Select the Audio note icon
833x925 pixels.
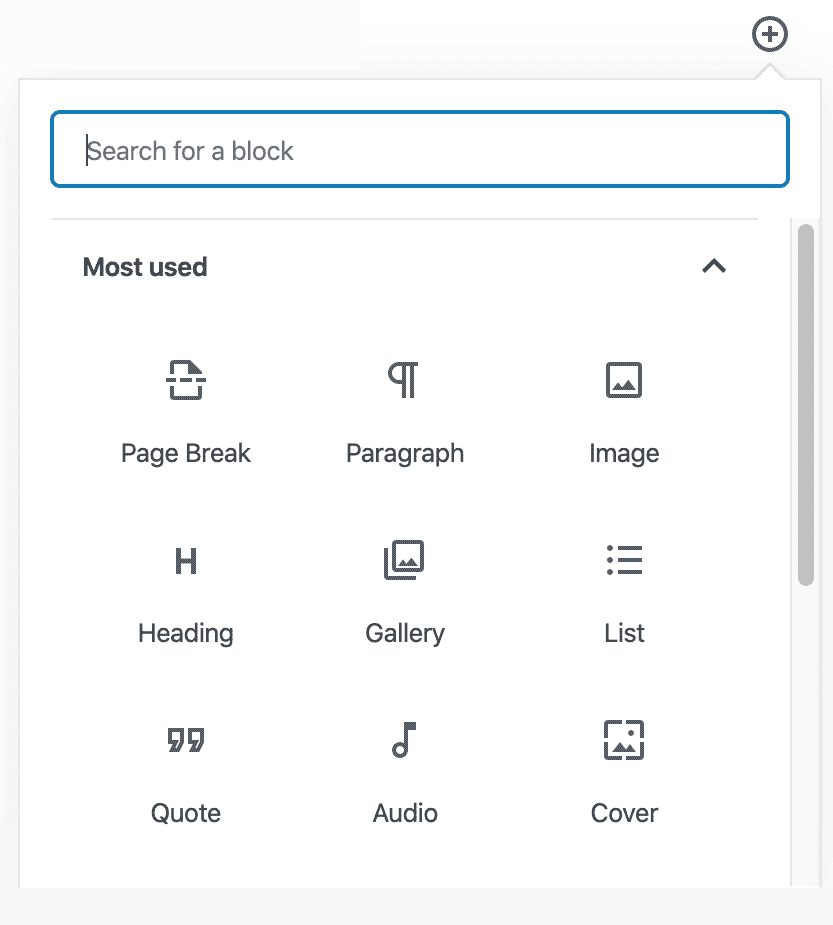pos(404,740)
